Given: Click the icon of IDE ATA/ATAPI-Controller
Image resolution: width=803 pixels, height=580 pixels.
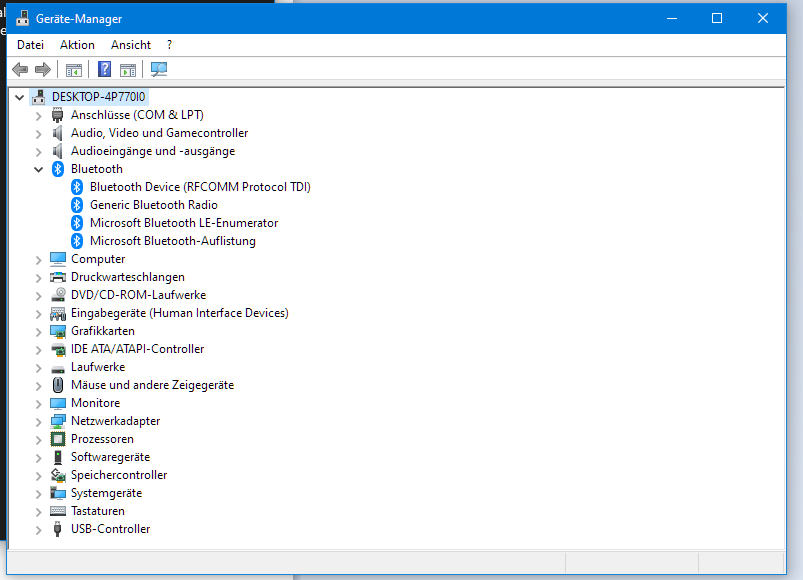Looking at the screenshot, I should 58,349.
